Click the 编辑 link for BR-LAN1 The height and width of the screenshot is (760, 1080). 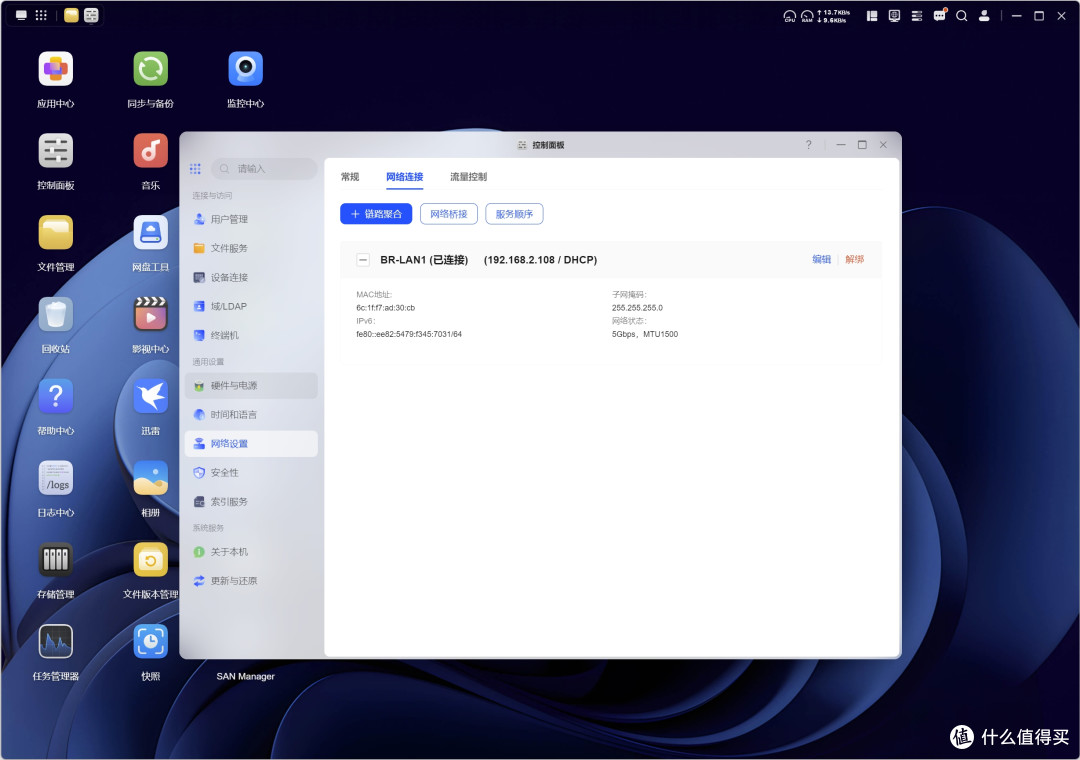tap(821, 260)
